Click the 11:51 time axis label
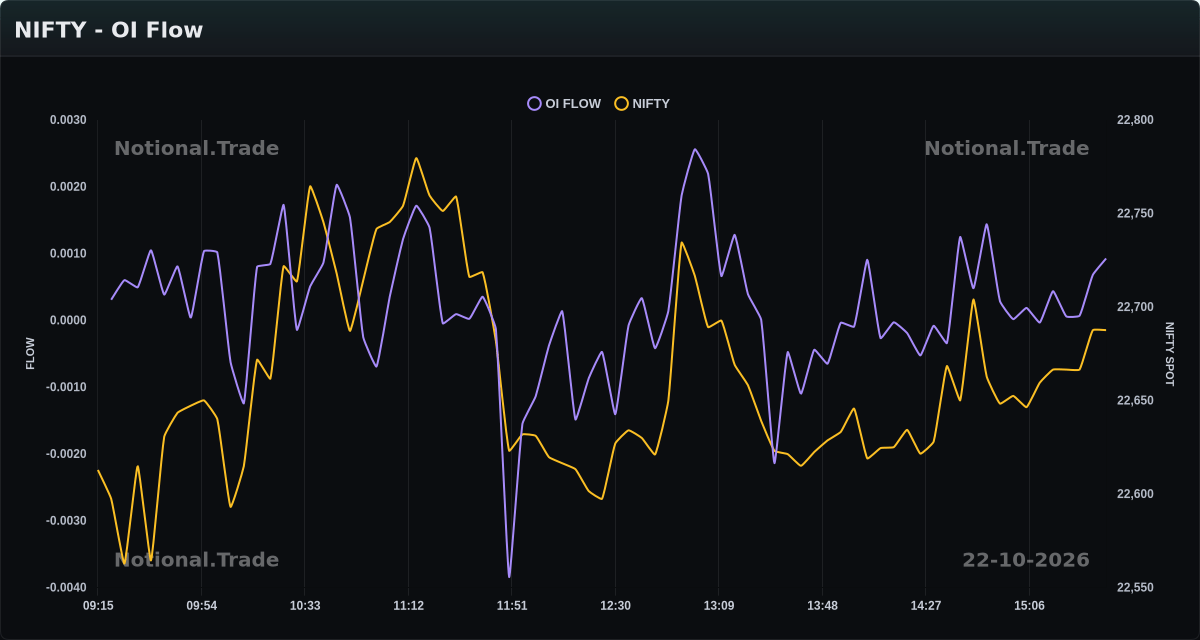The width and height of the screenshot is (1200, 640). click(x=512, y=606)
